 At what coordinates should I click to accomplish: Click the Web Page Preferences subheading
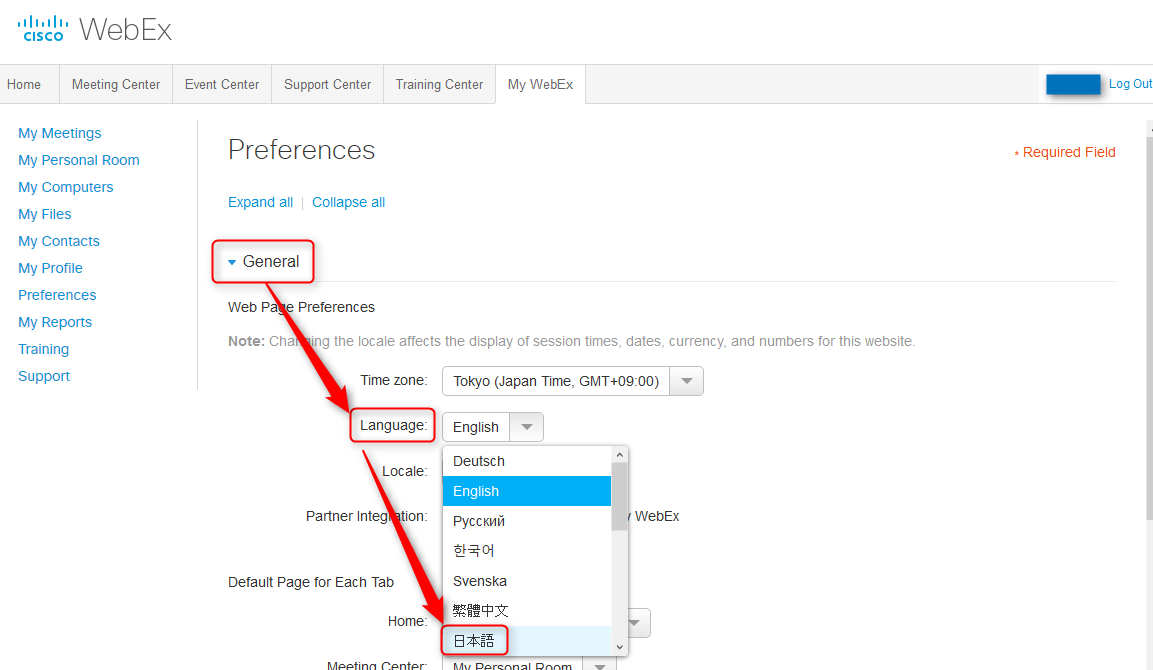pyautogui.click(x=301, y=307)
